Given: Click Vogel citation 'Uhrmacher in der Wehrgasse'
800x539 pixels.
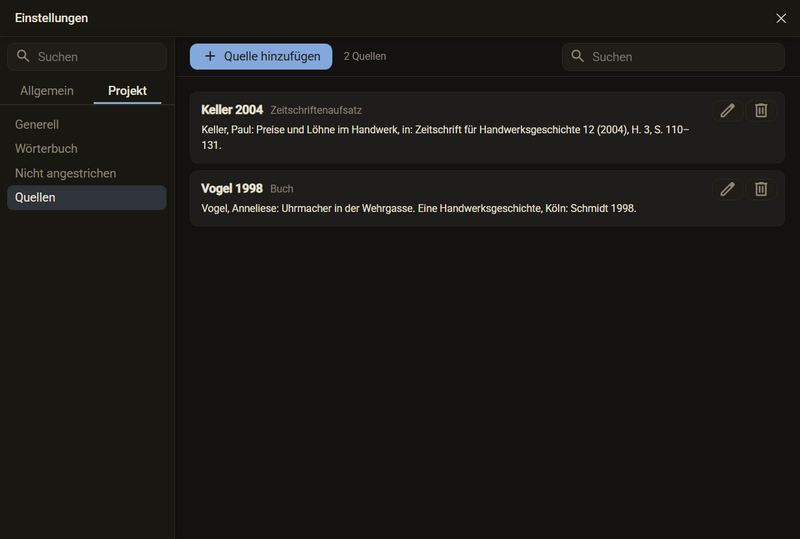Looking at the screenshot, I should click(347, 208).
